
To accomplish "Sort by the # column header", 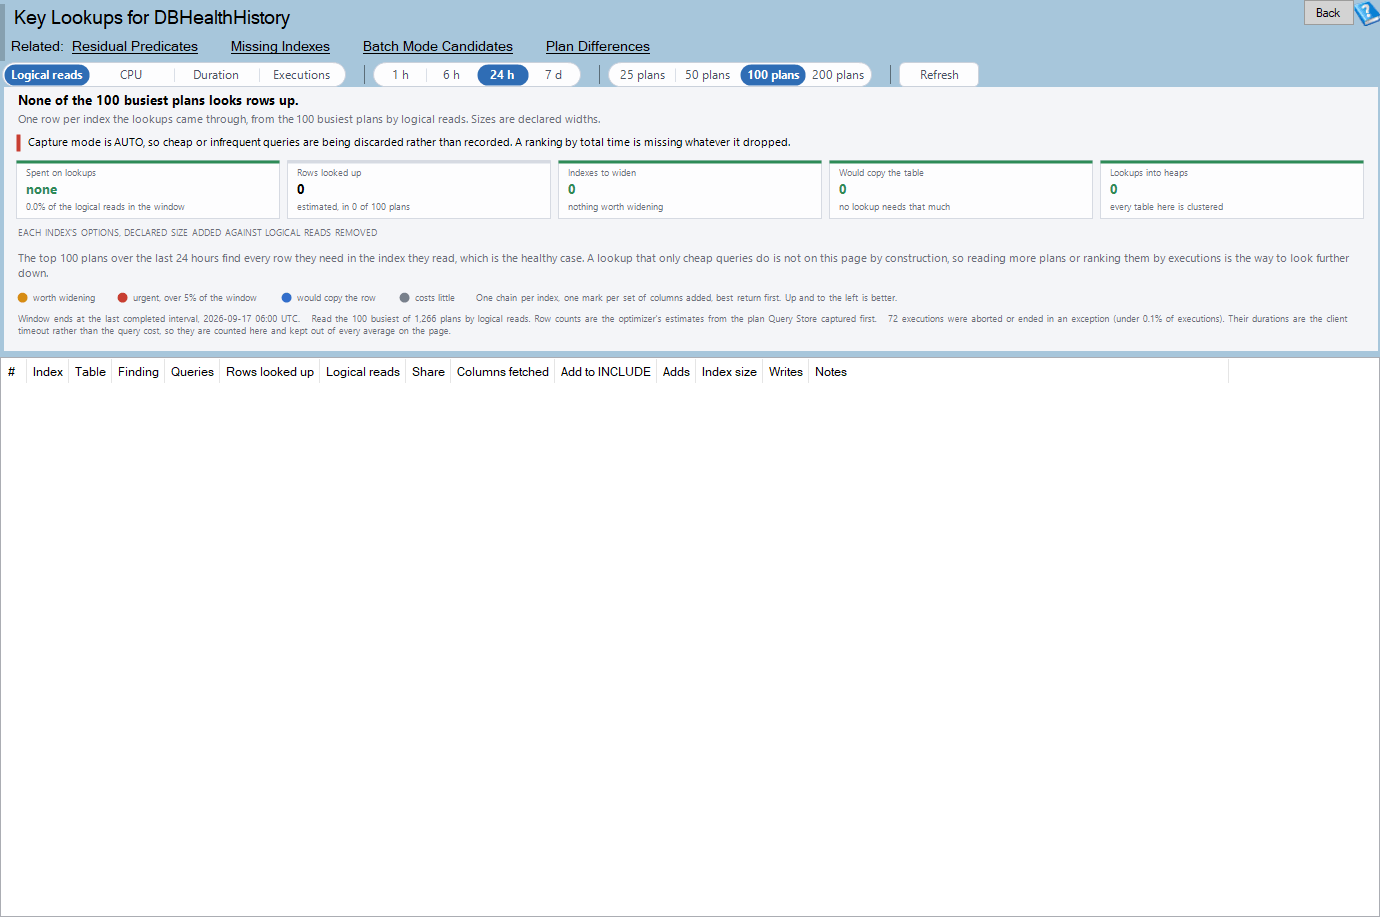I will [x=13, y=372].
